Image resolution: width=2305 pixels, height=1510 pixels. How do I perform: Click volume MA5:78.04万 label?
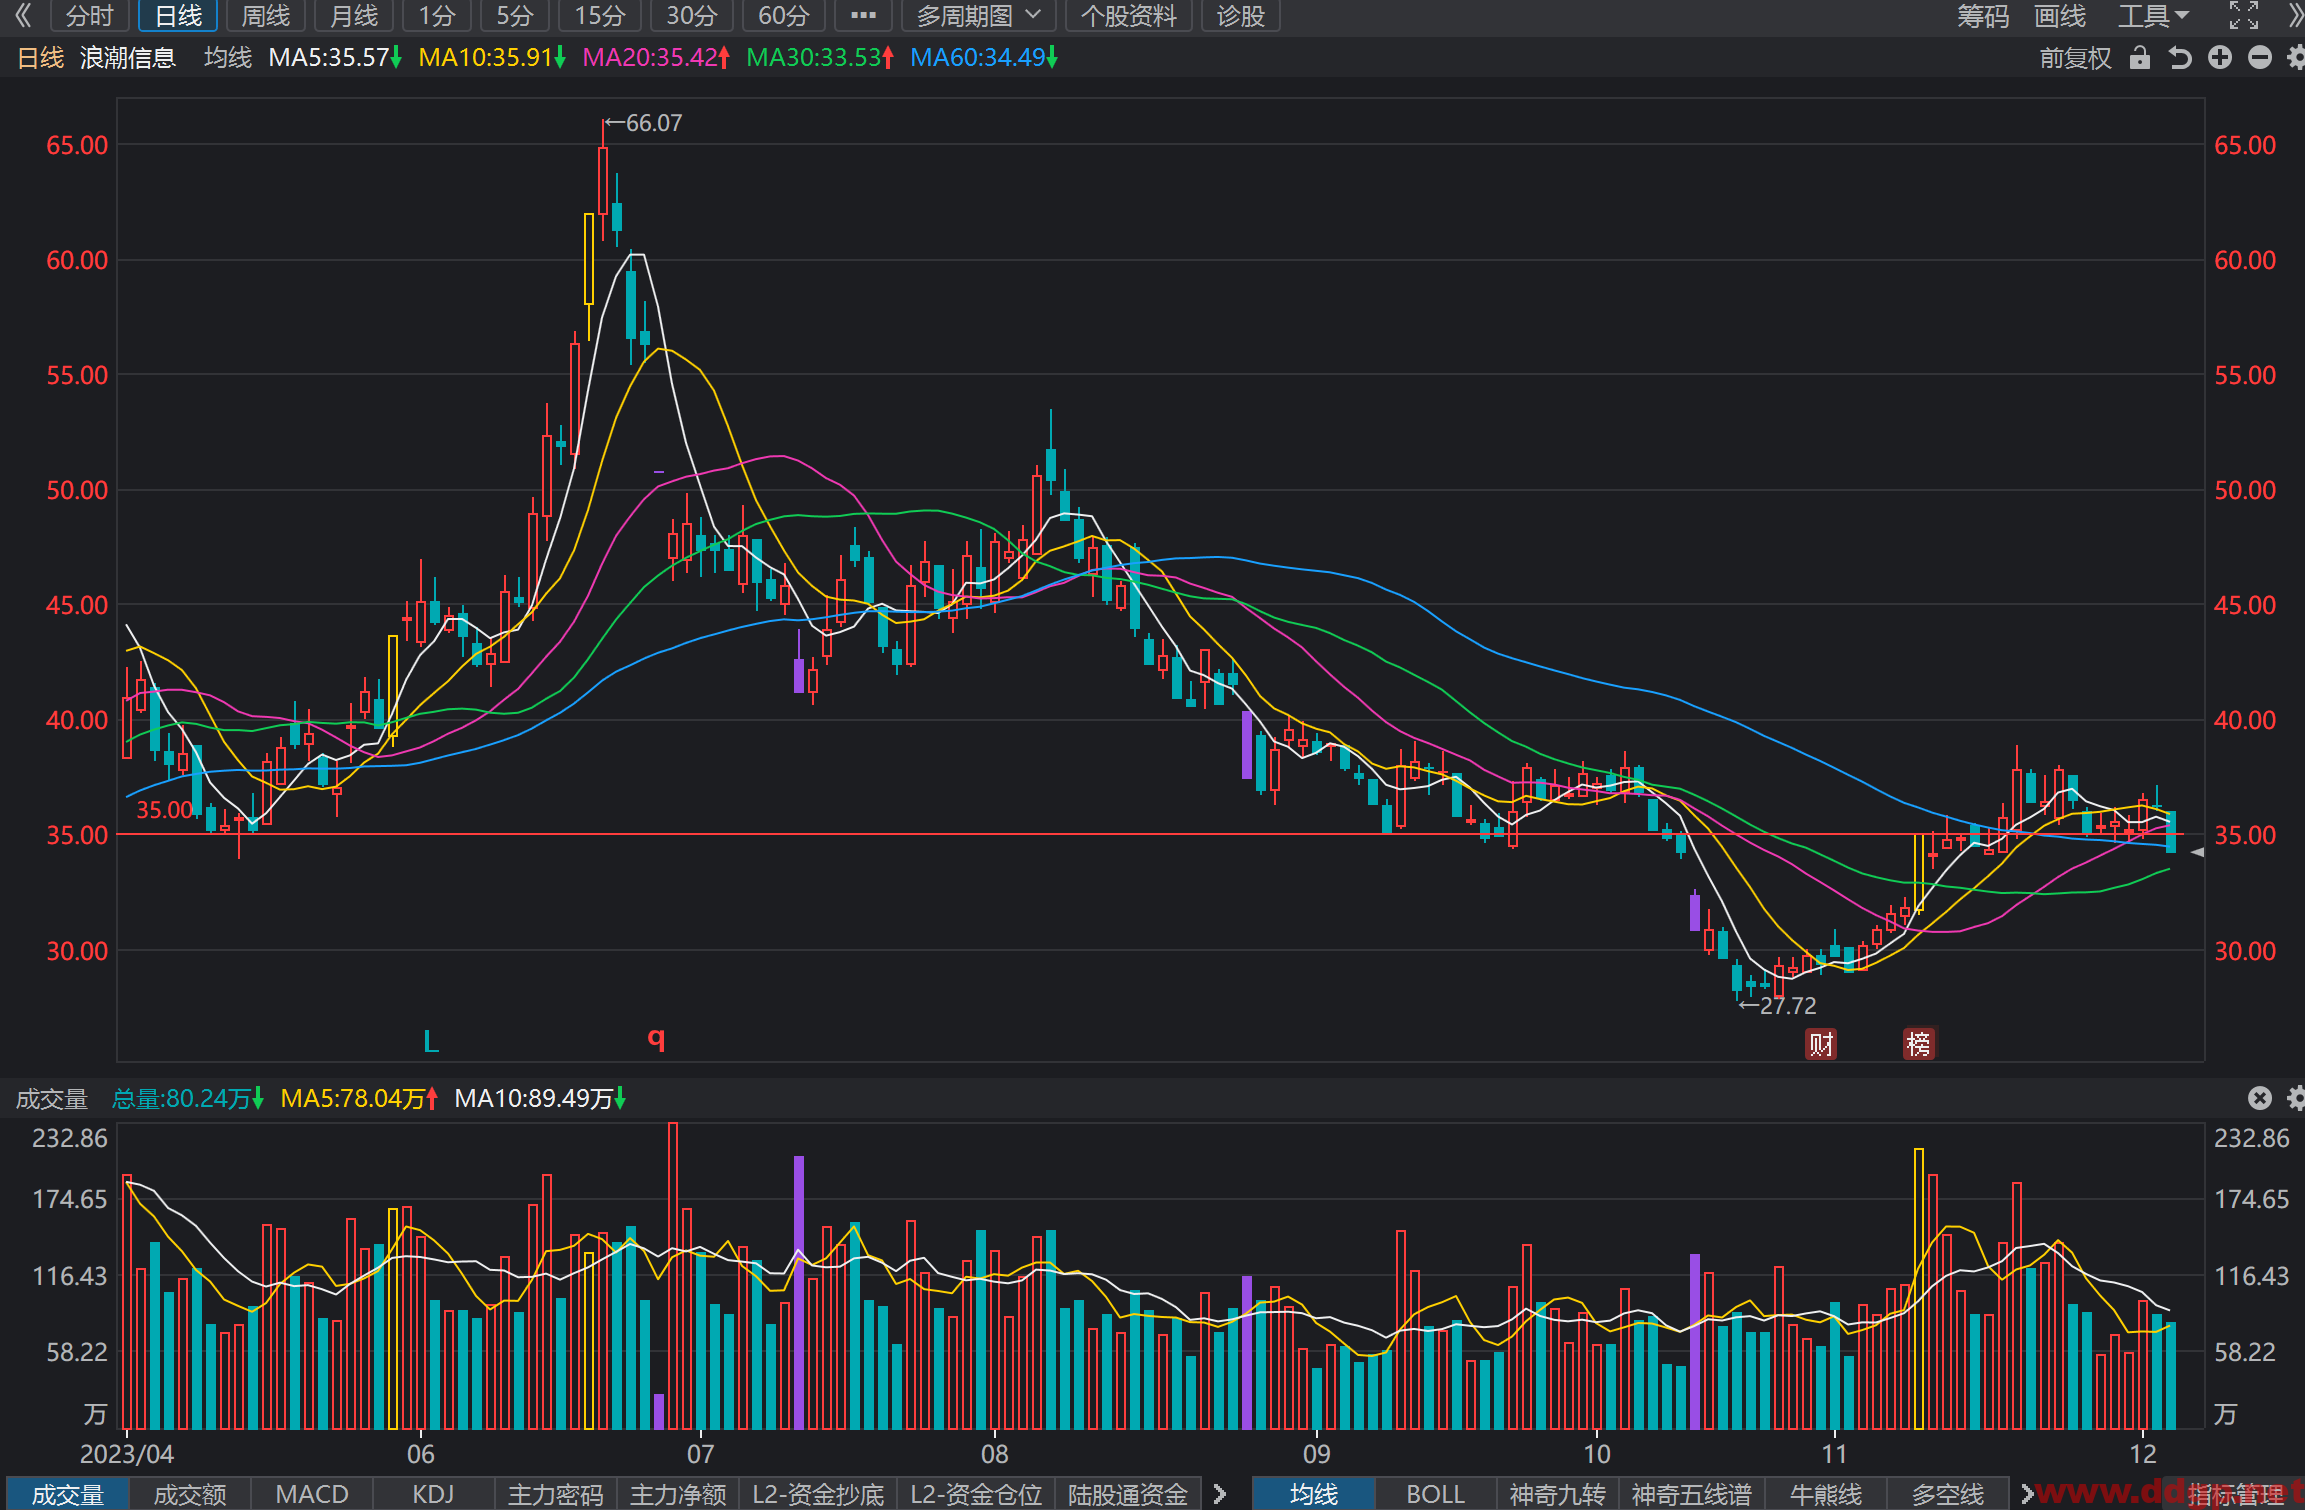tap(360, 1098)
